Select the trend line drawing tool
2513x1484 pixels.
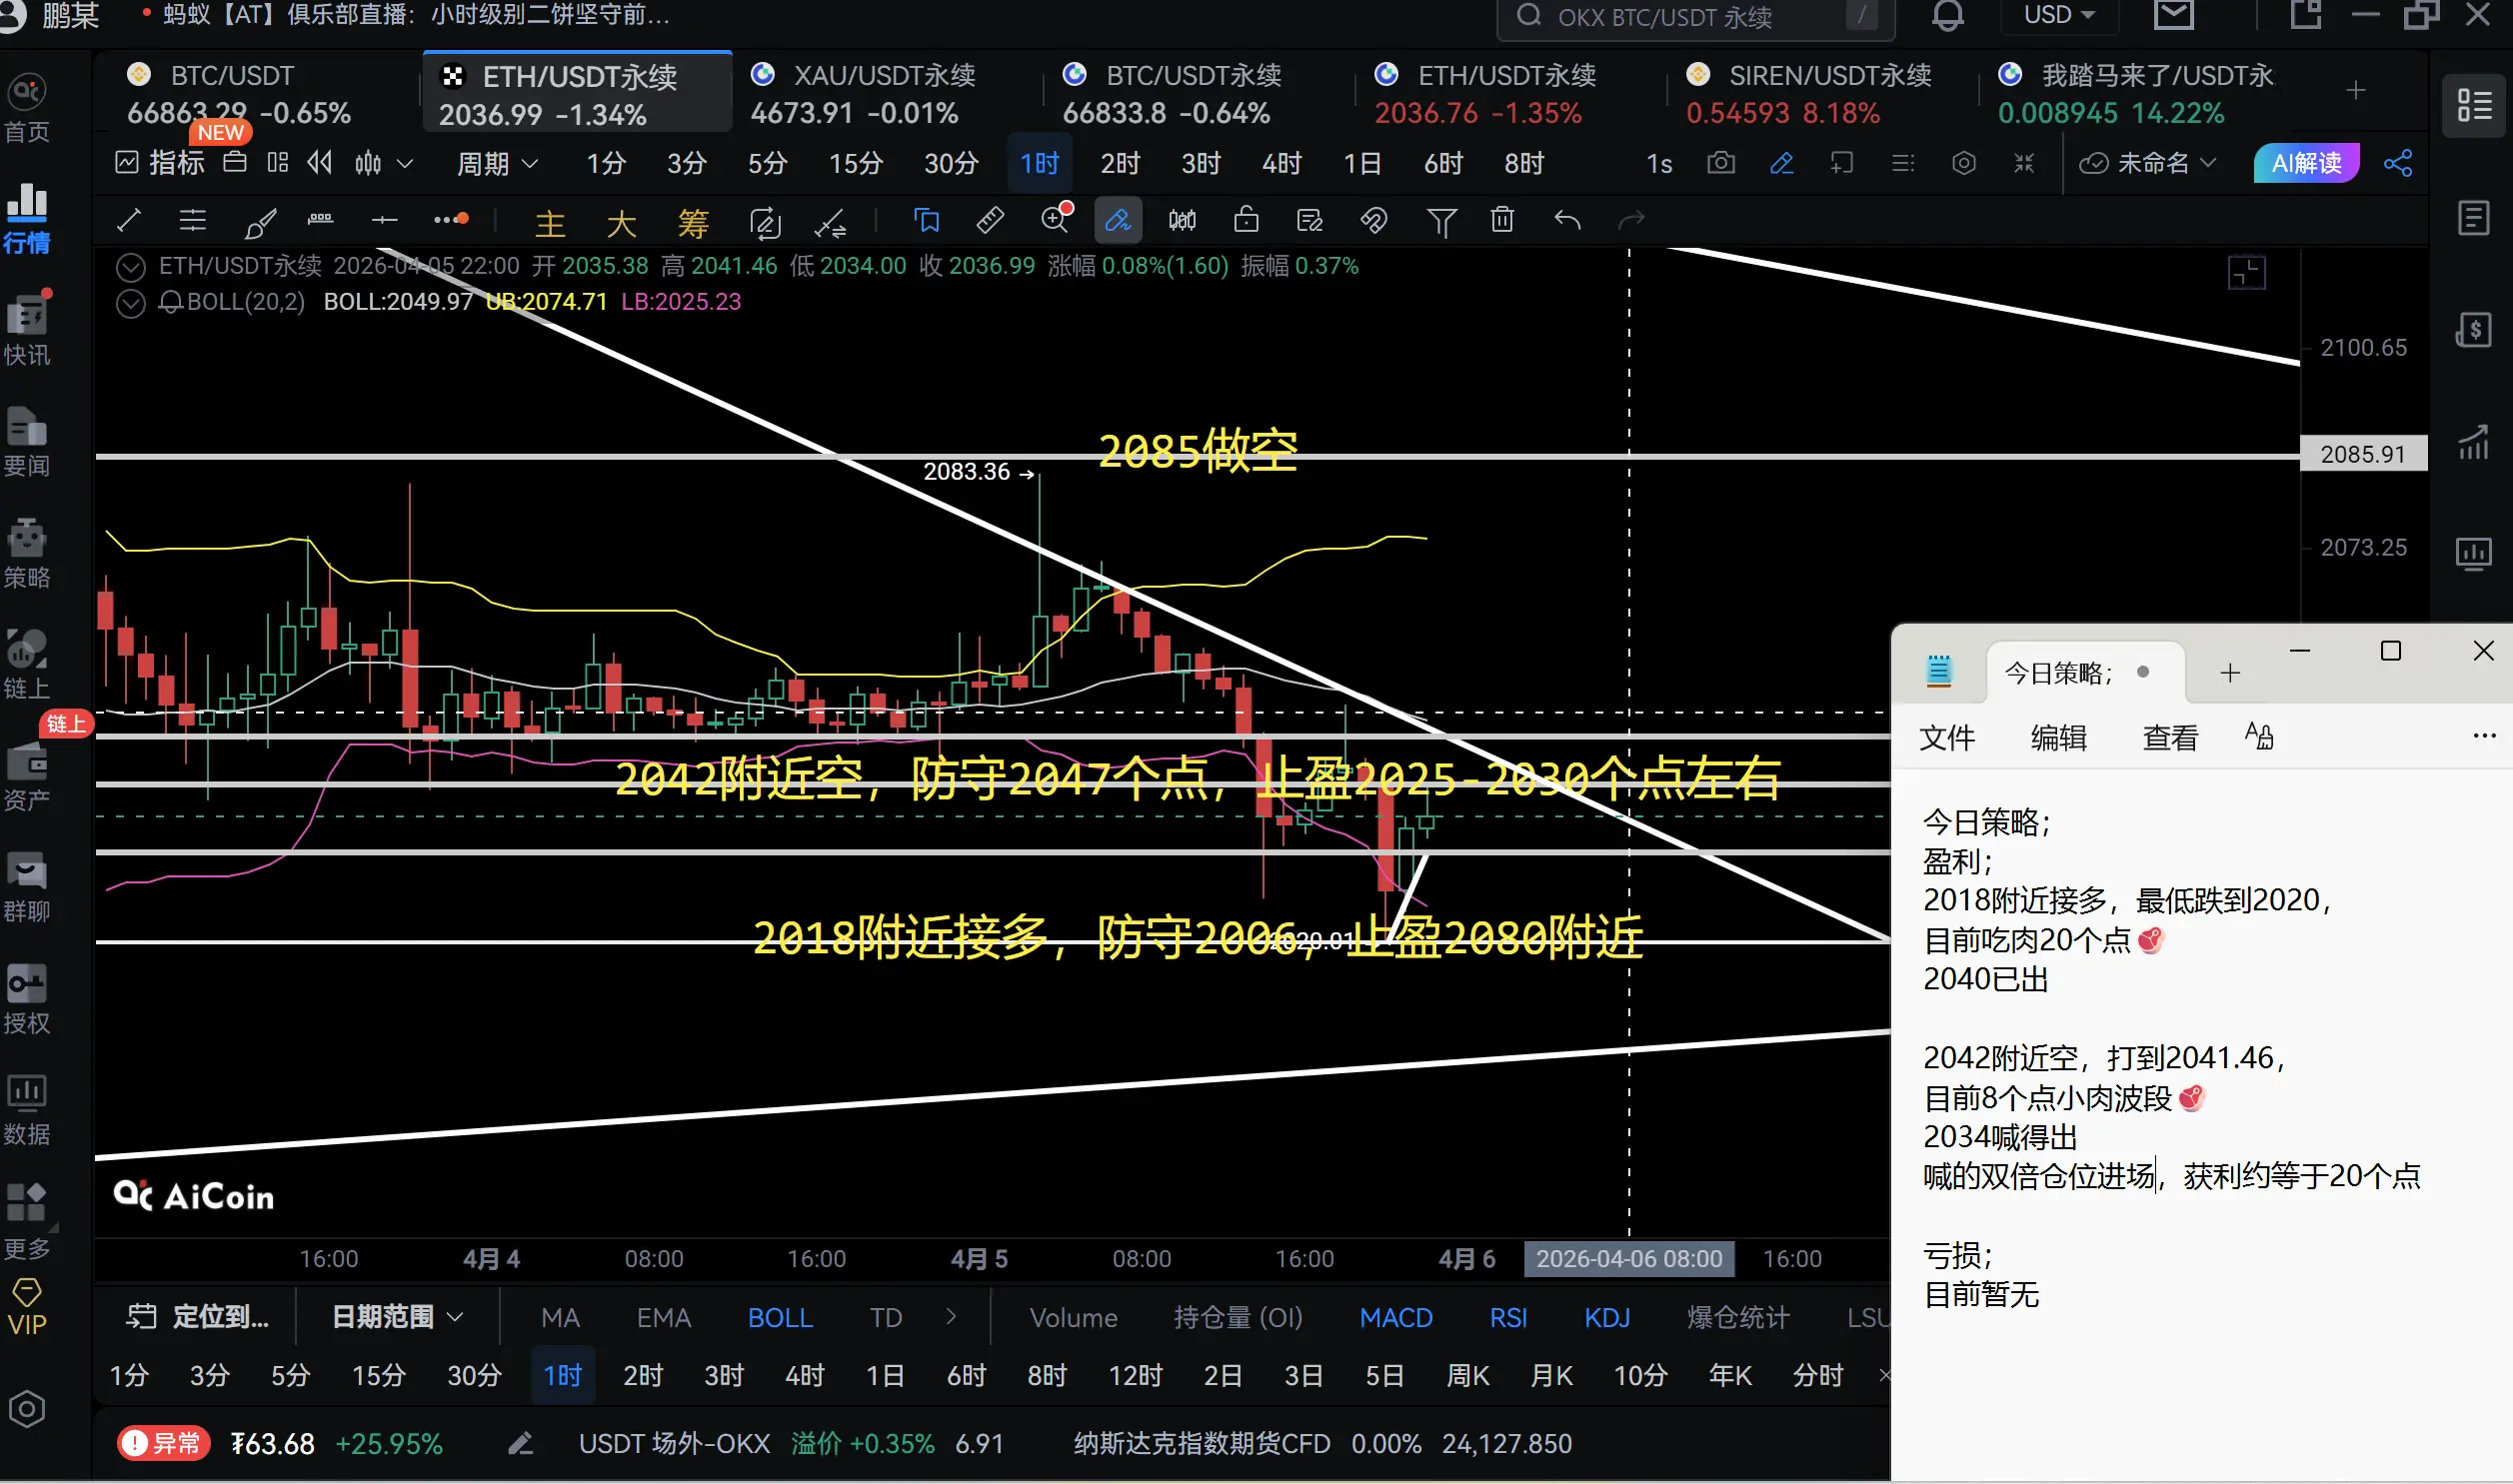pyautogui.click(x=129, y=220)
